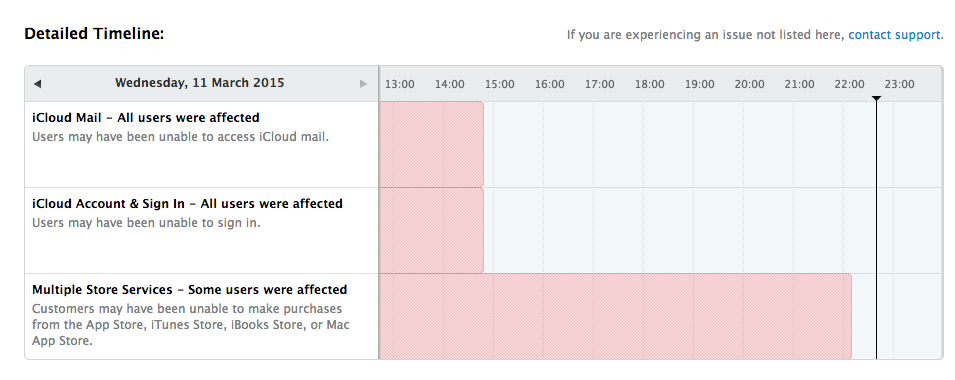Click the Wednesday, 11 March 2015 date heading
The width and height of the screenshot is (955, 380).
coord(200,83)
